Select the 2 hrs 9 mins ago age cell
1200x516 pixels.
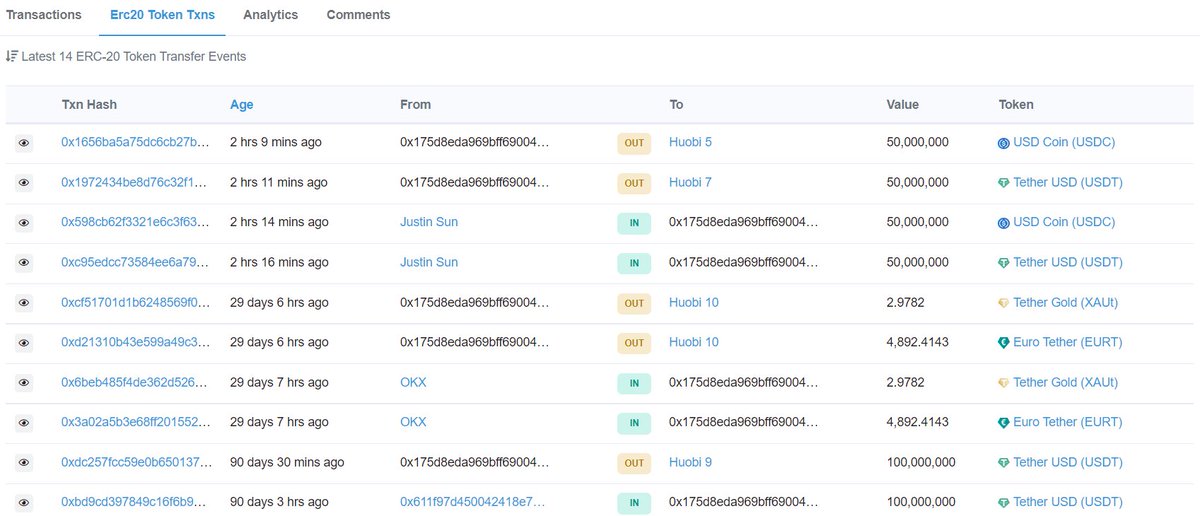click(276, 142)
